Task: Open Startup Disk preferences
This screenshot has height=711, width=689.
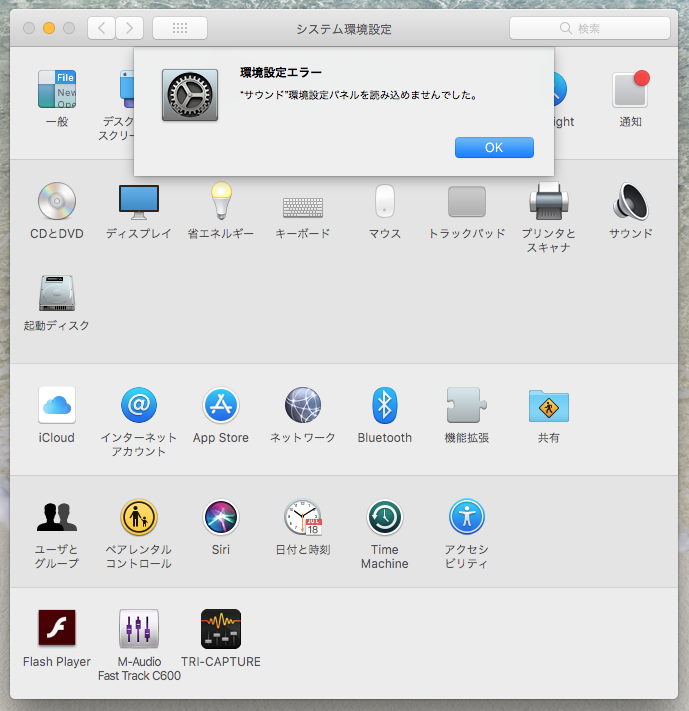Action: 57,294
